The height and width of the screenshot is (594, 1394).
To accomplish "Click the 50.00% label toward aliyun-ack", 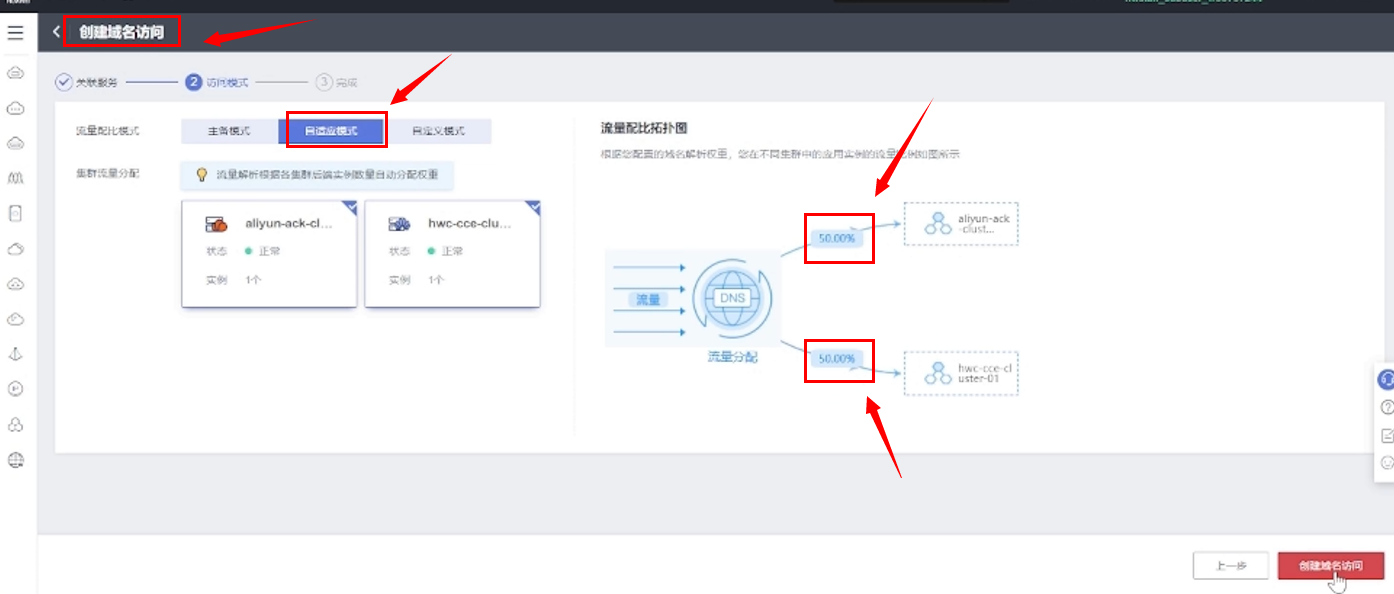I will point(837,239).
